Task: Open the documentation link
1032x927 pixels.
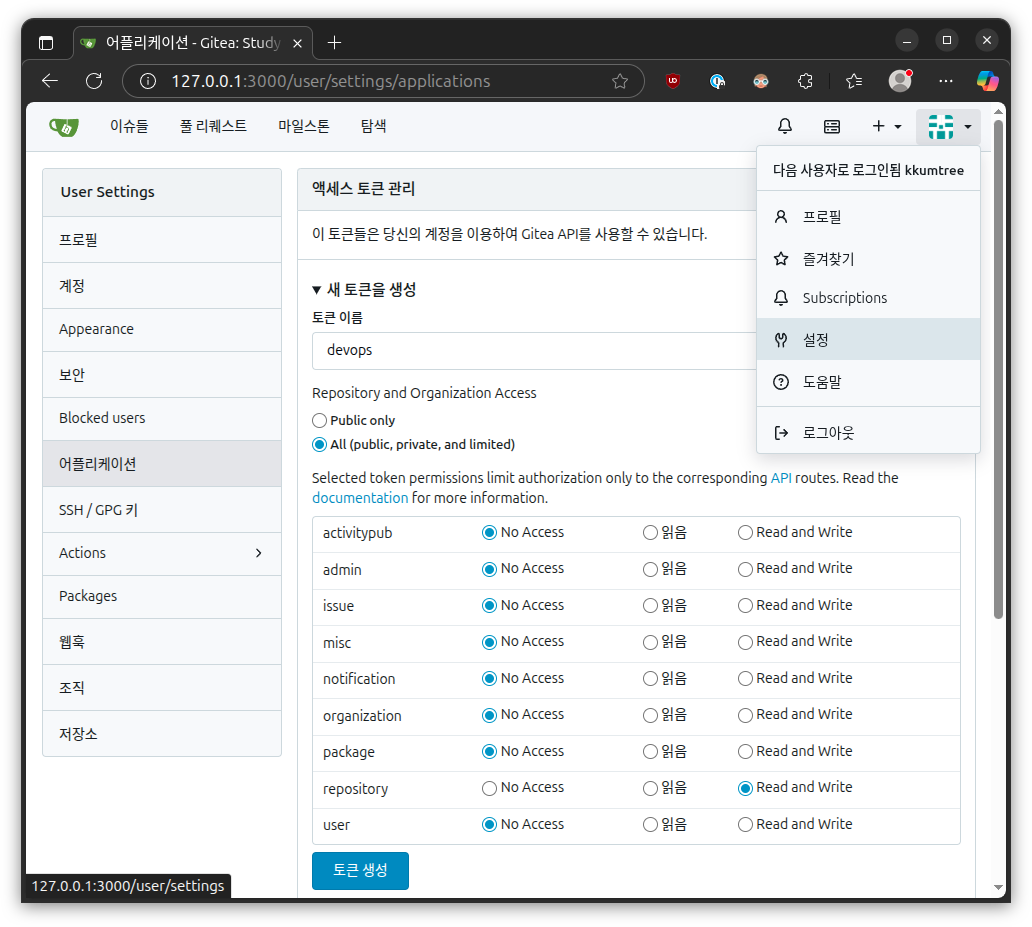Action: tap(360, 498)
